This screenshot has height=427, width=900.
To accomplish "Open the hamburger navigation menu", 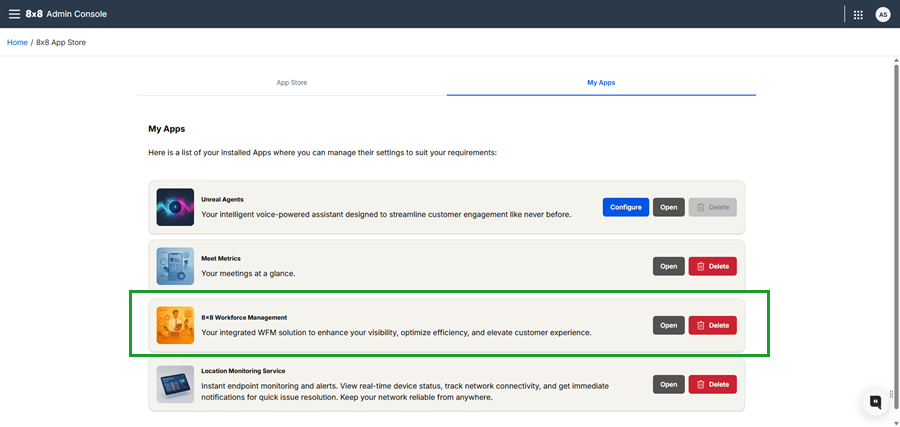I will click(14, 14).
